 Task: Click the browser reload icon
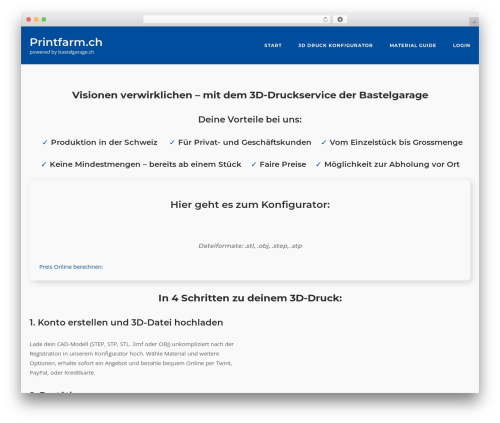click(x=325, y=20)
